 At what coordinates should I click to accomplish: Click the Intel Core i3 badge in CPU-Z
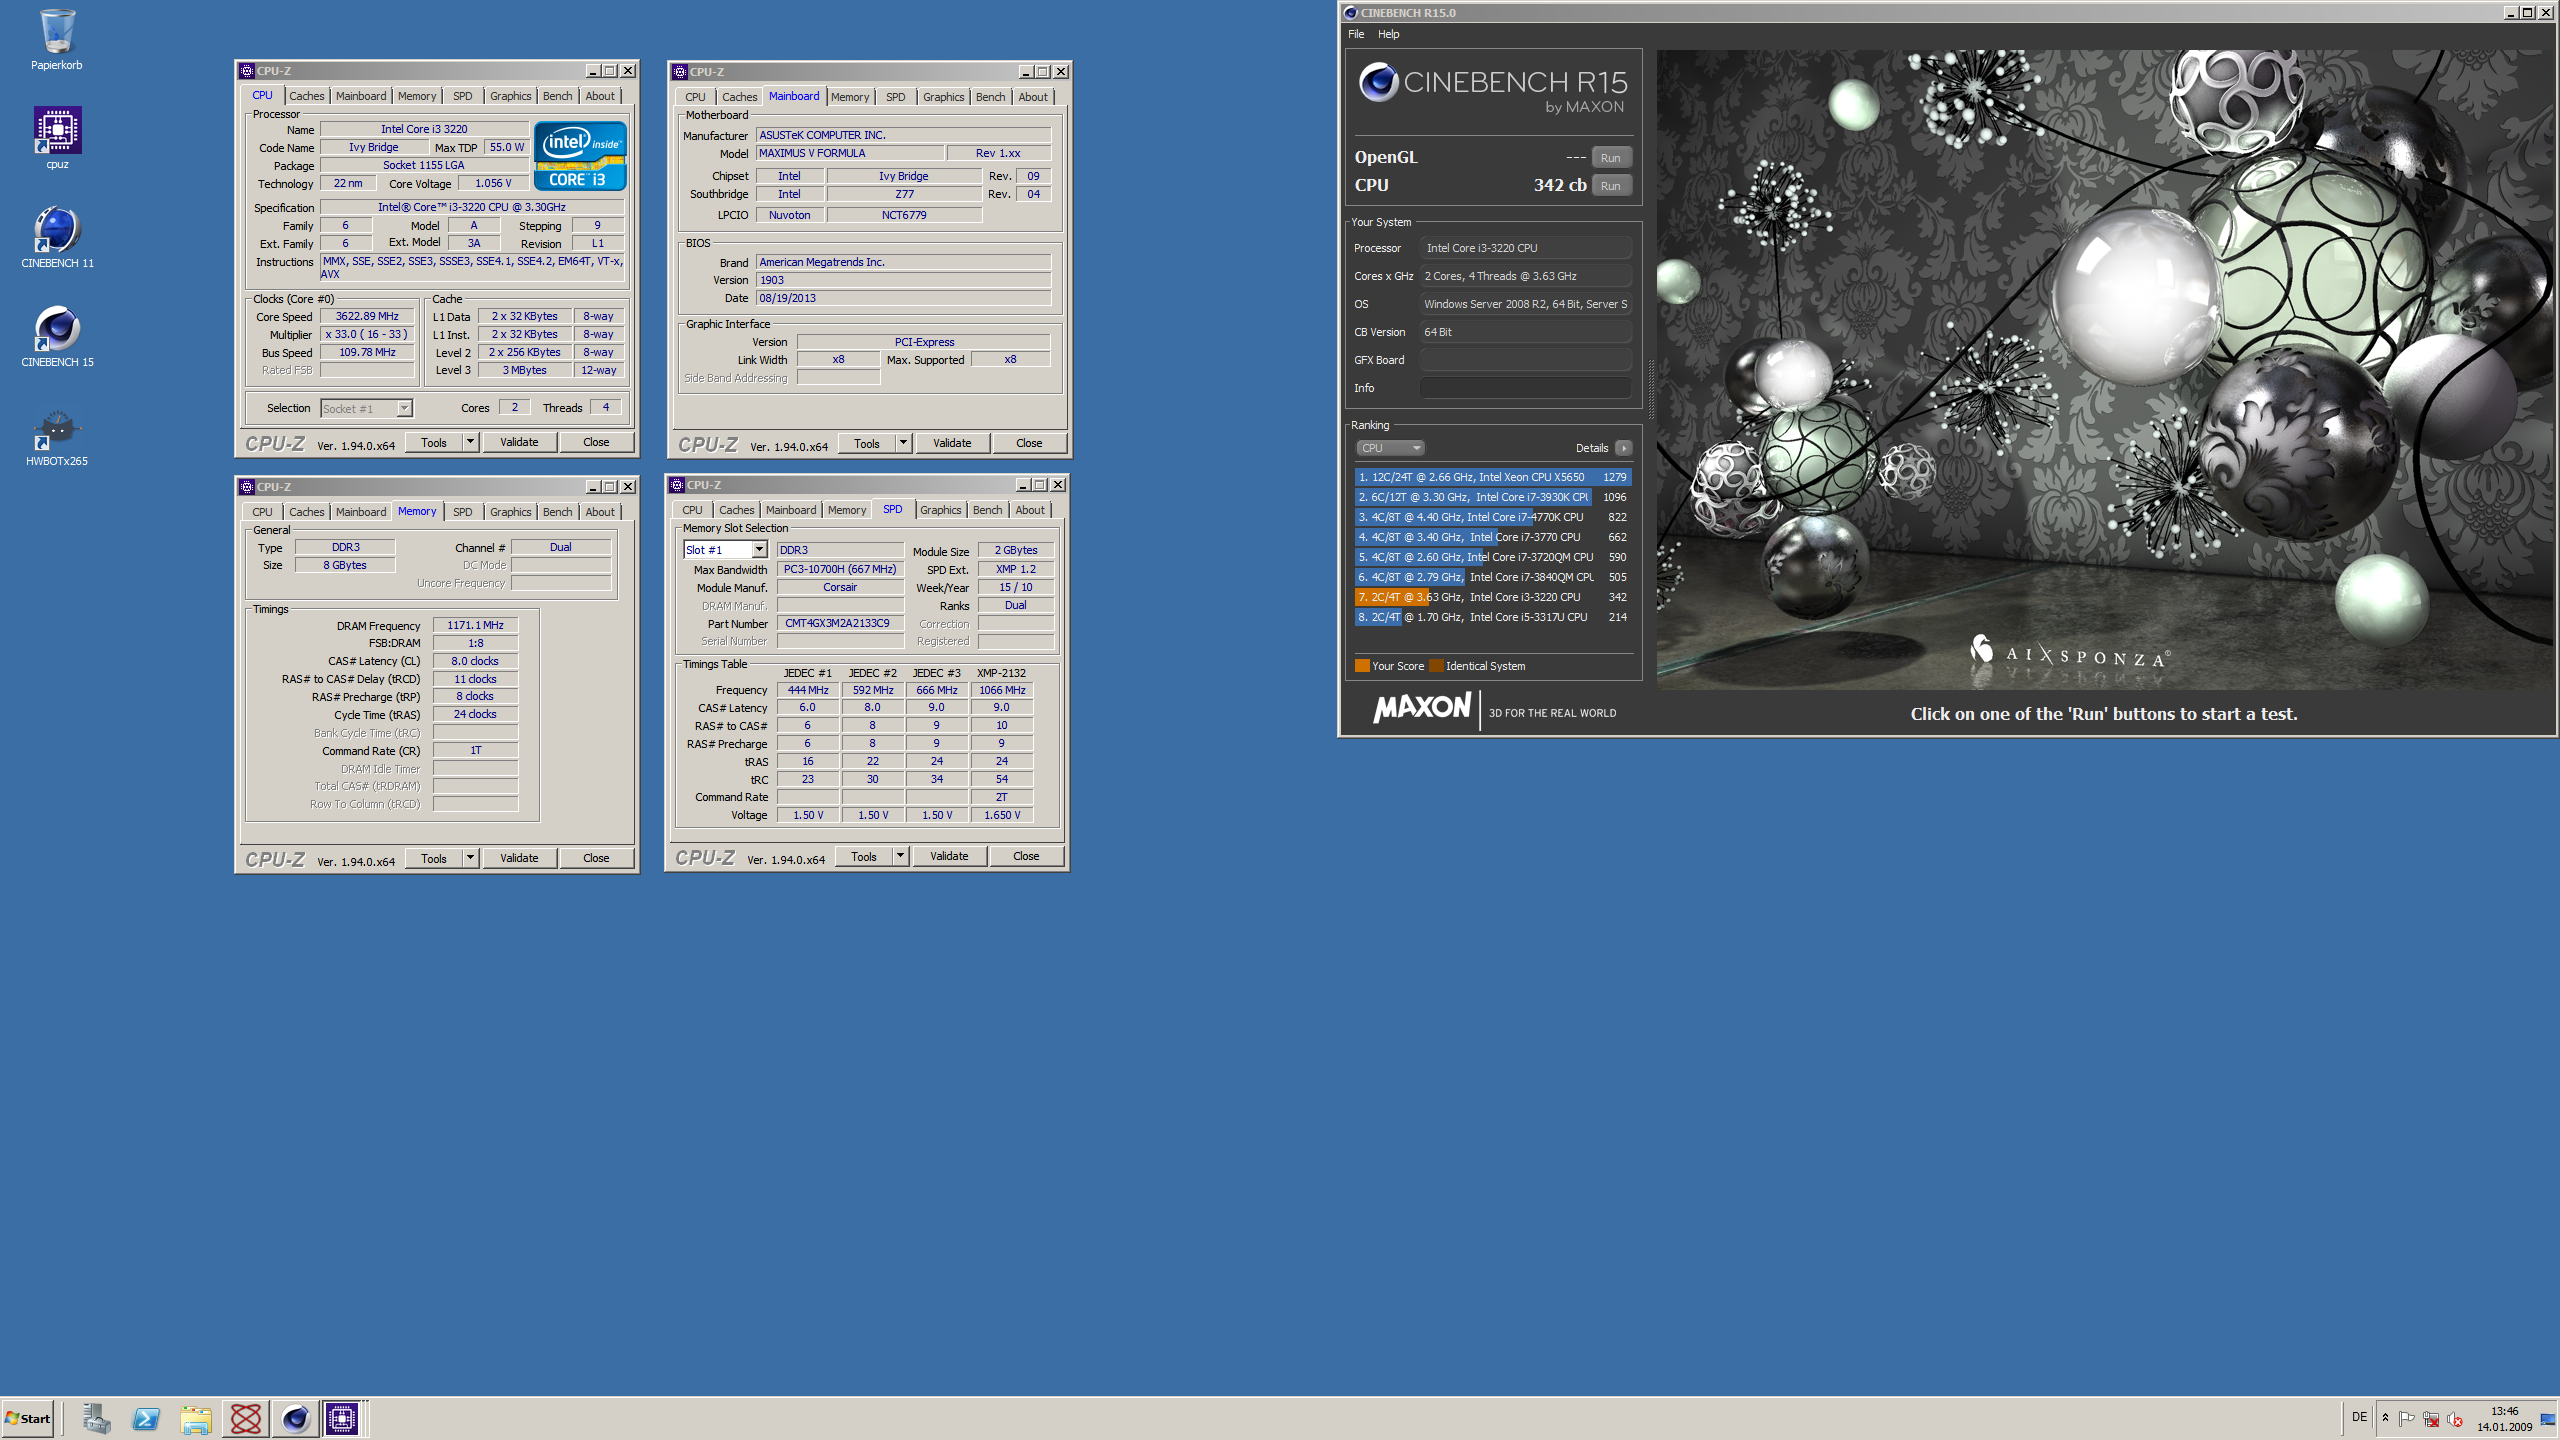click(x=580, y=155)
